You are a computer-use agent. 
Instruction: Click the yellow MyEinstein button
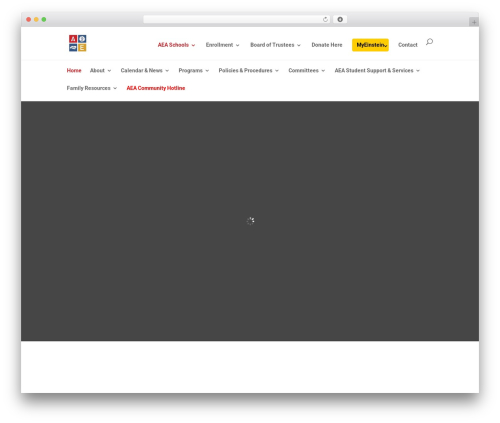pyautogui.click(x=370, y=45)
